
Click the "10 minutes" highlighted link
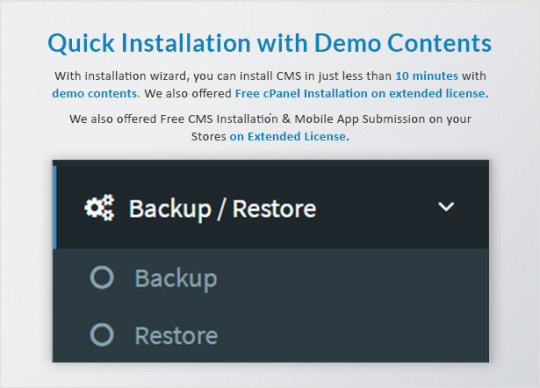(427, 76)
